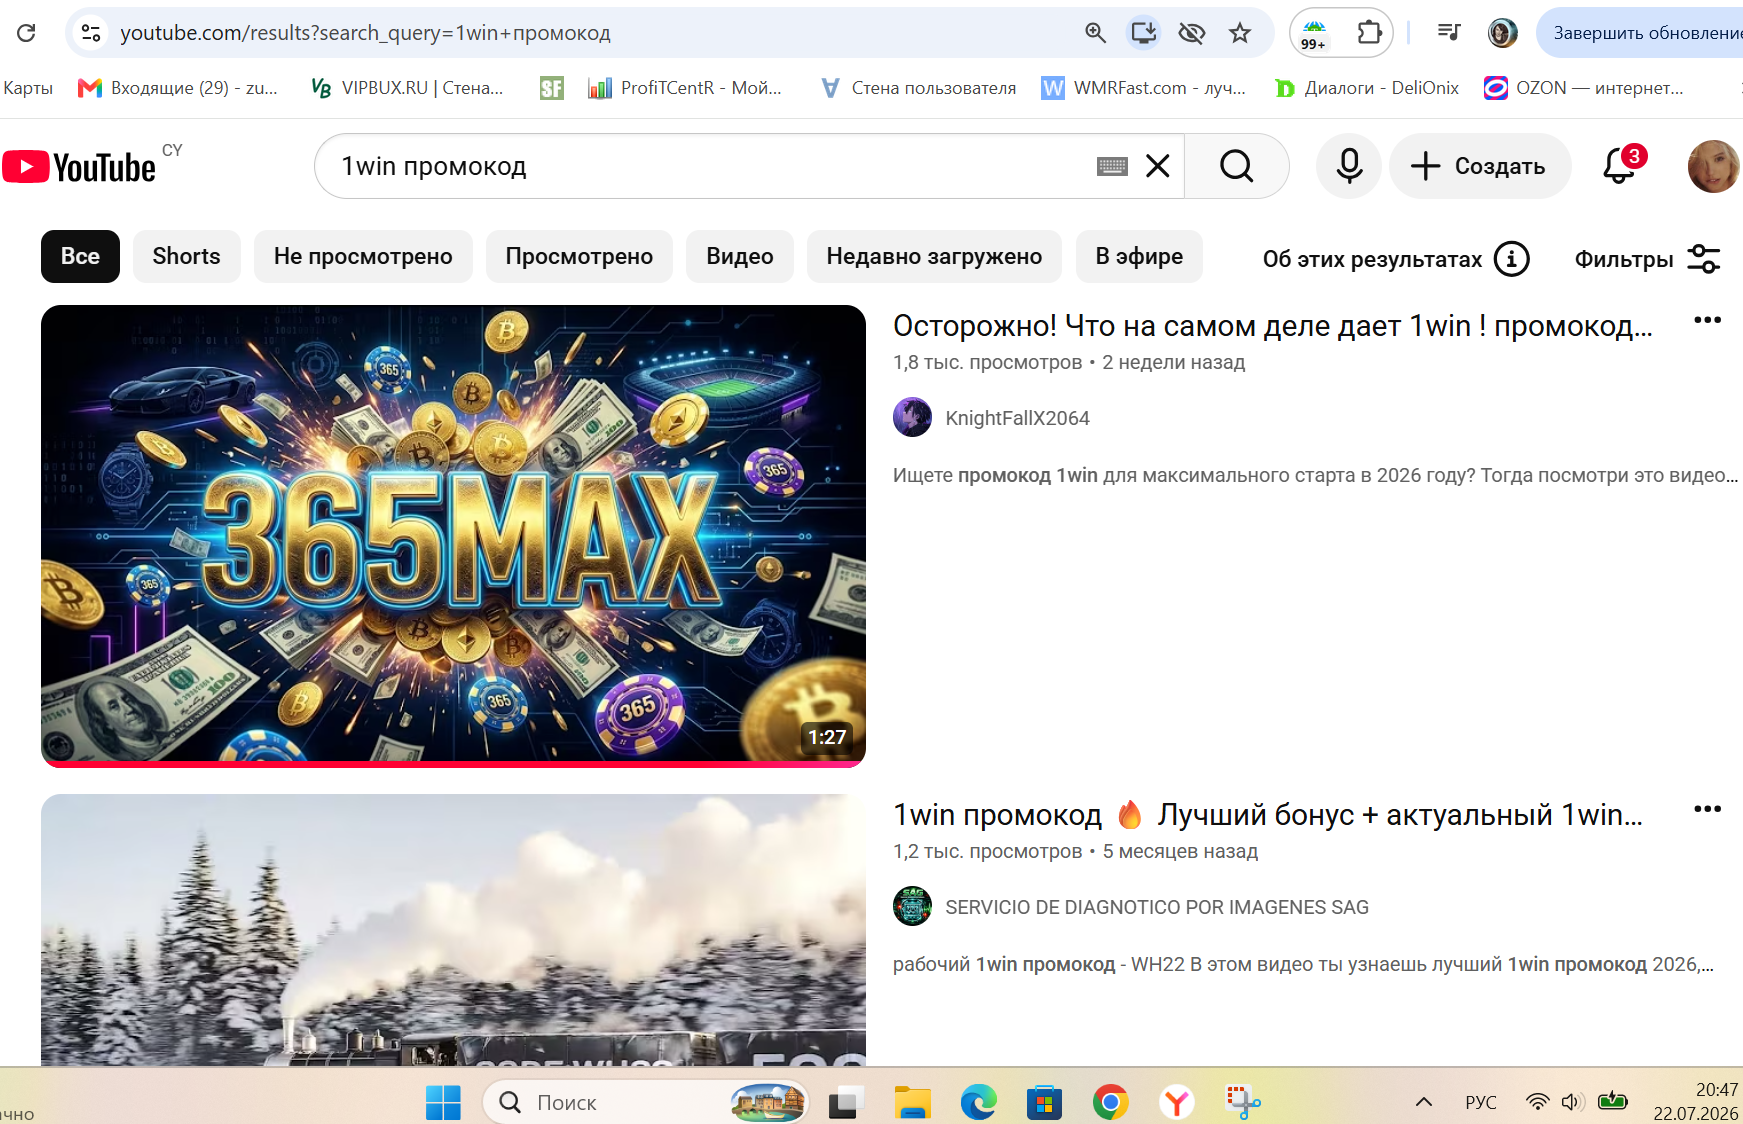Screen dimensions: 1743x1124
Task: Open File Explorer from the taskbar
Action: (x=912, y=1103)
